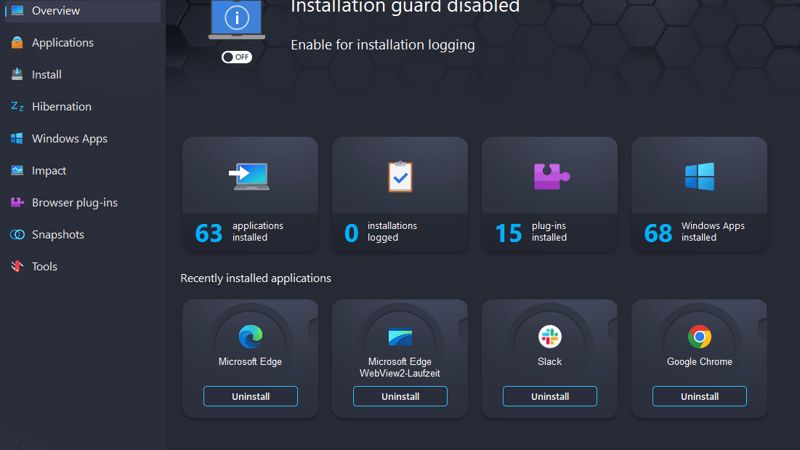Click the Edge WebView2-Laufzeit app icon
This screenshot has width=800, height=450.
(x=400, y=337)
